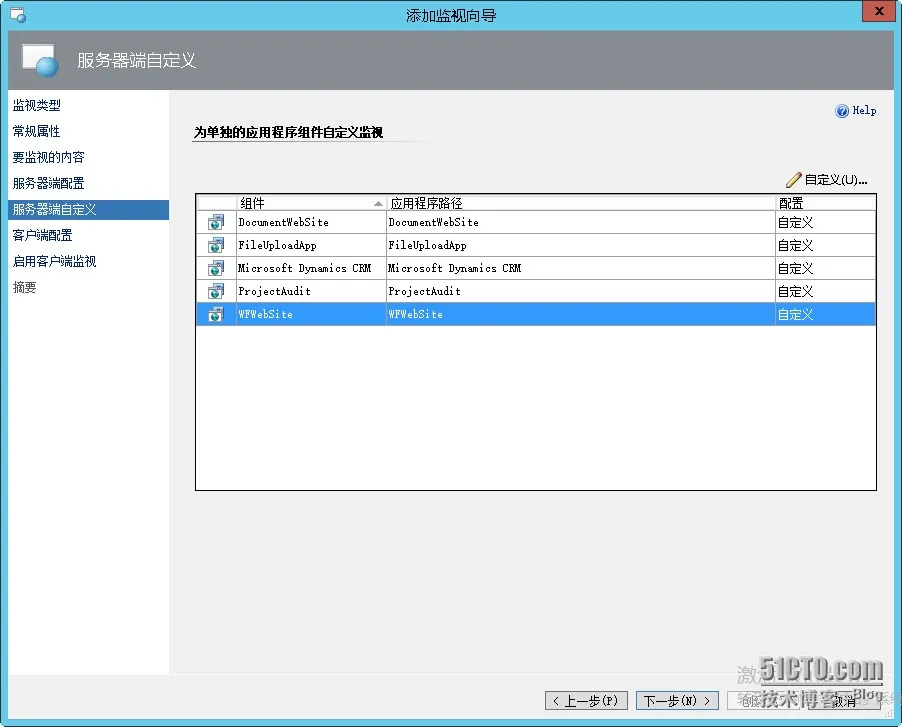Go to 服务器端配置 step
The image size is (902, 727).
point(49,183)
